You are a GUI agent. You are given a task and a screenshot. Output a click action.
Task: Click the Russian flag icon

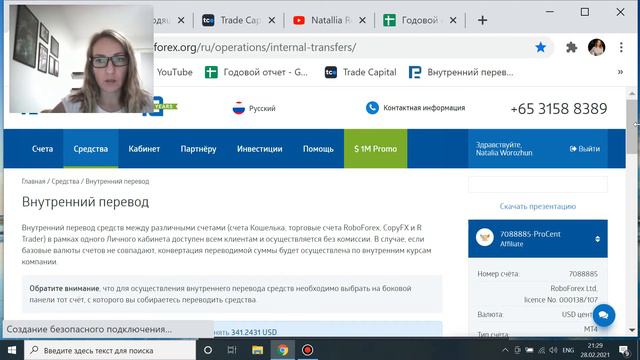coord(239,108)
